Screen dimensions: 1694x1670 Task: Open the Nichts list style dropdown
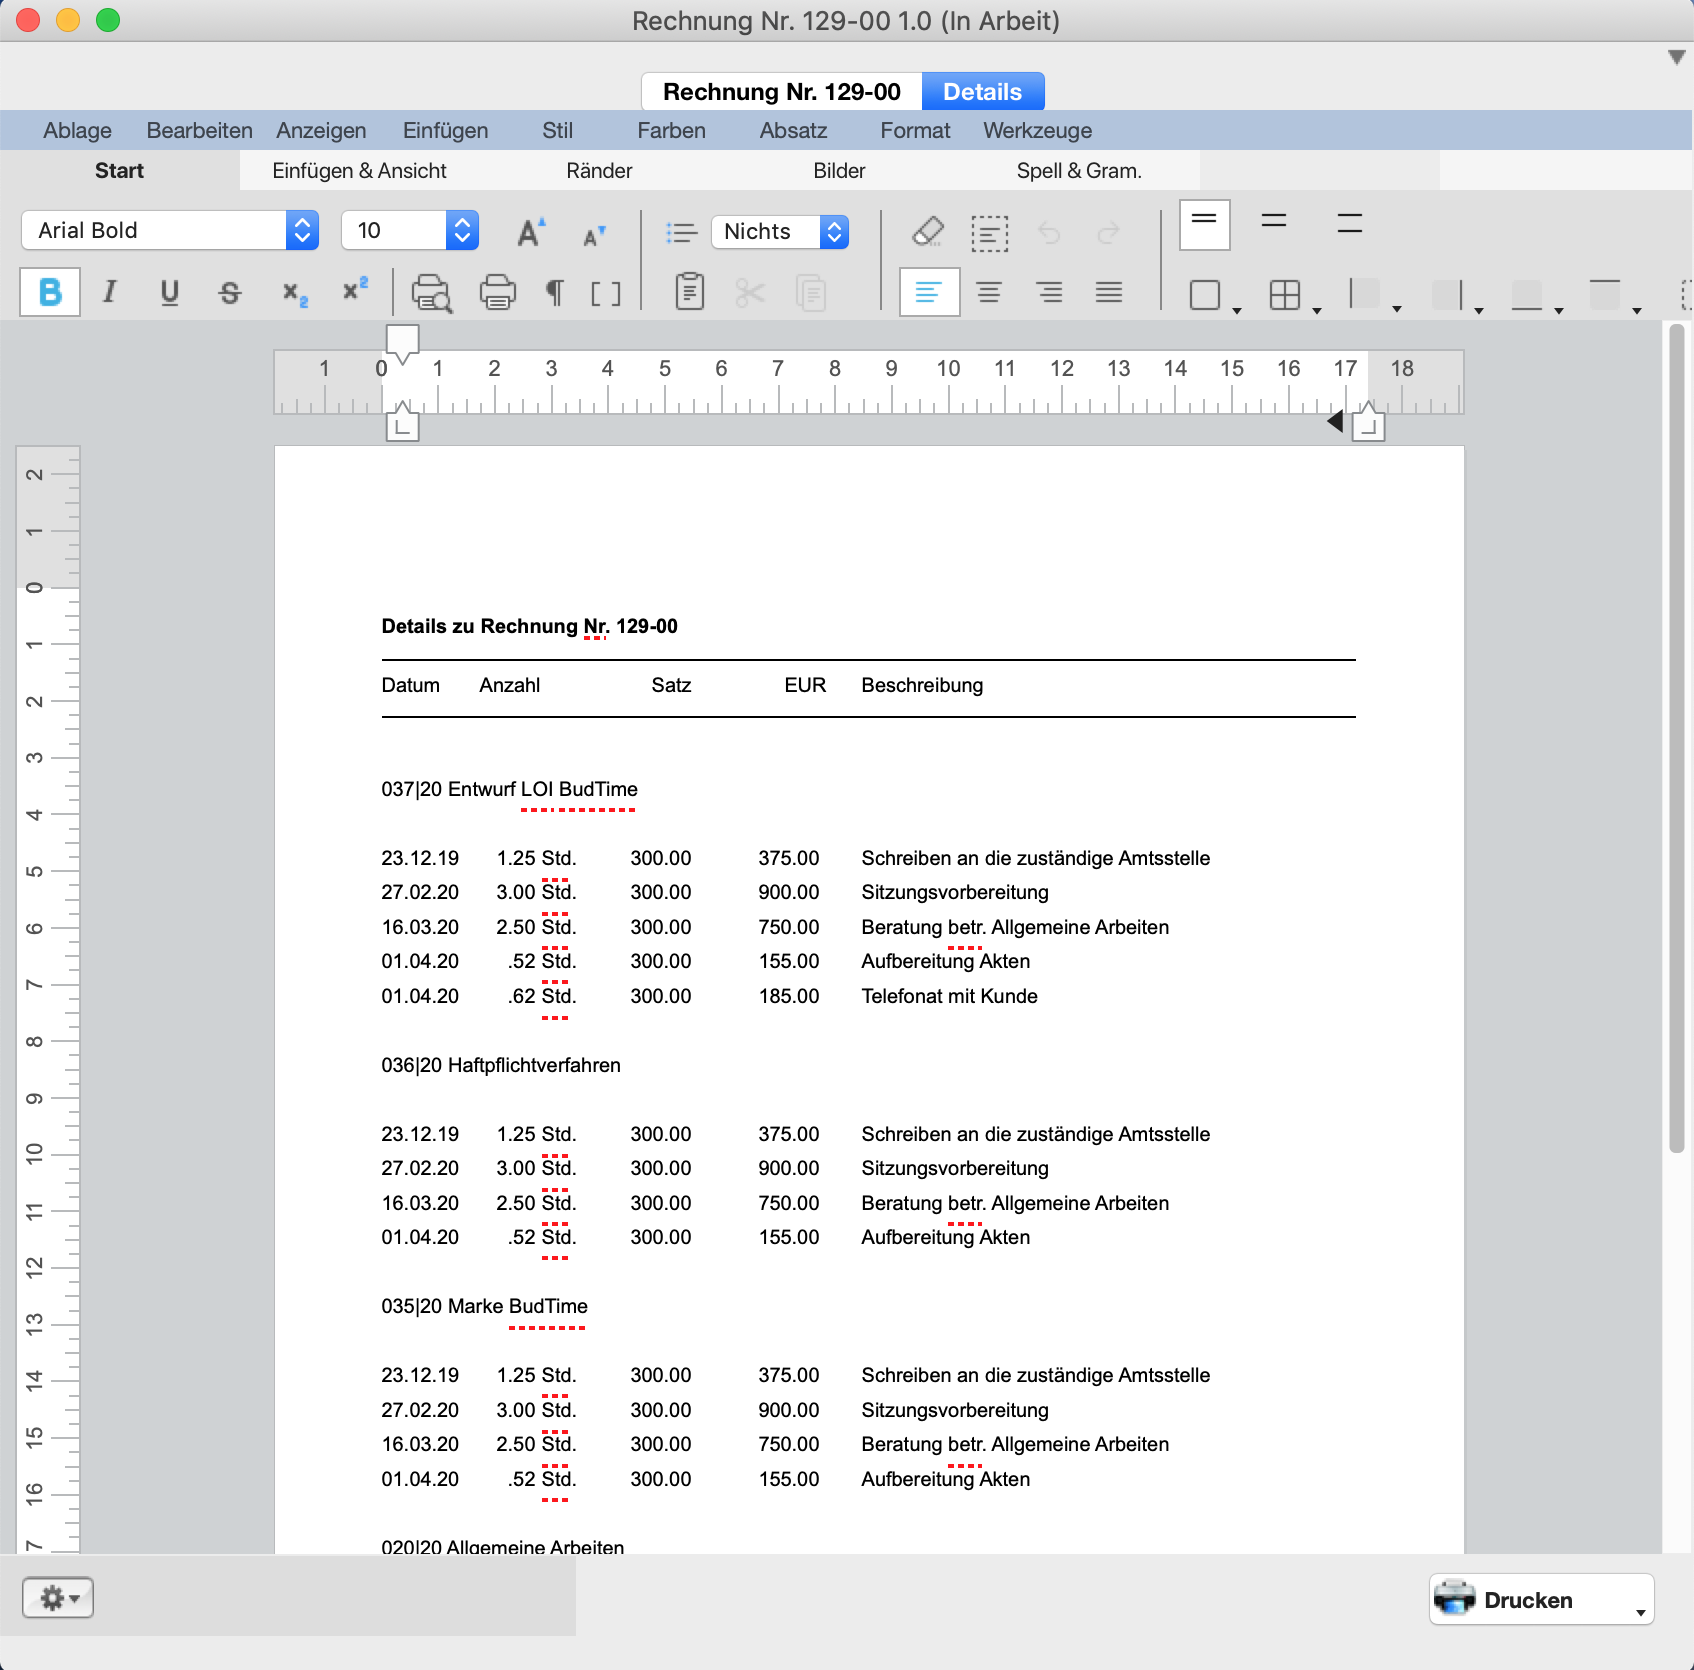coord(781,232)
